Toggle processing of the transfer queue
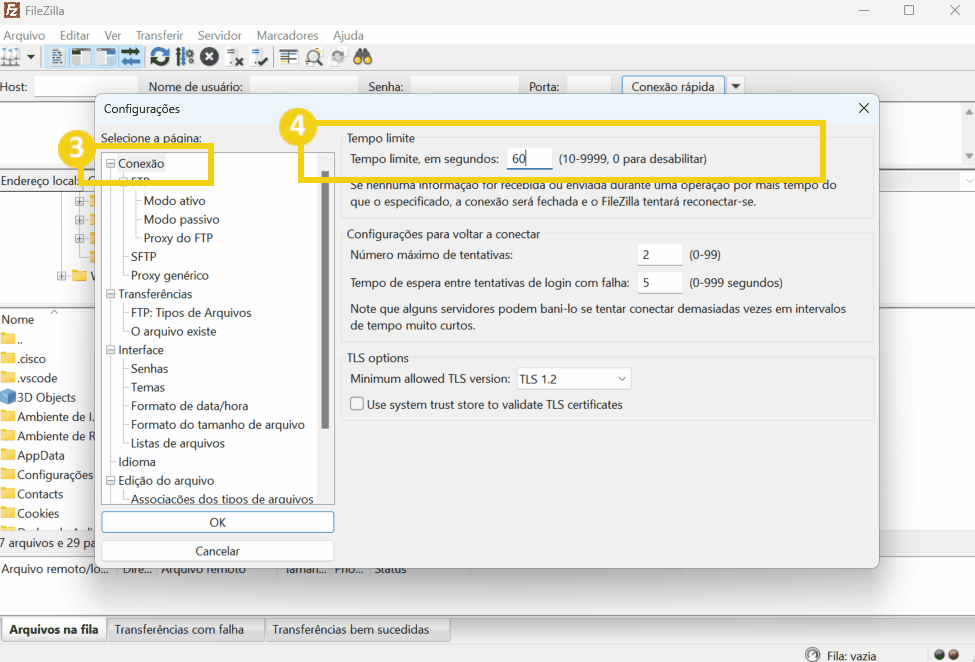 (x=185, y=58)
